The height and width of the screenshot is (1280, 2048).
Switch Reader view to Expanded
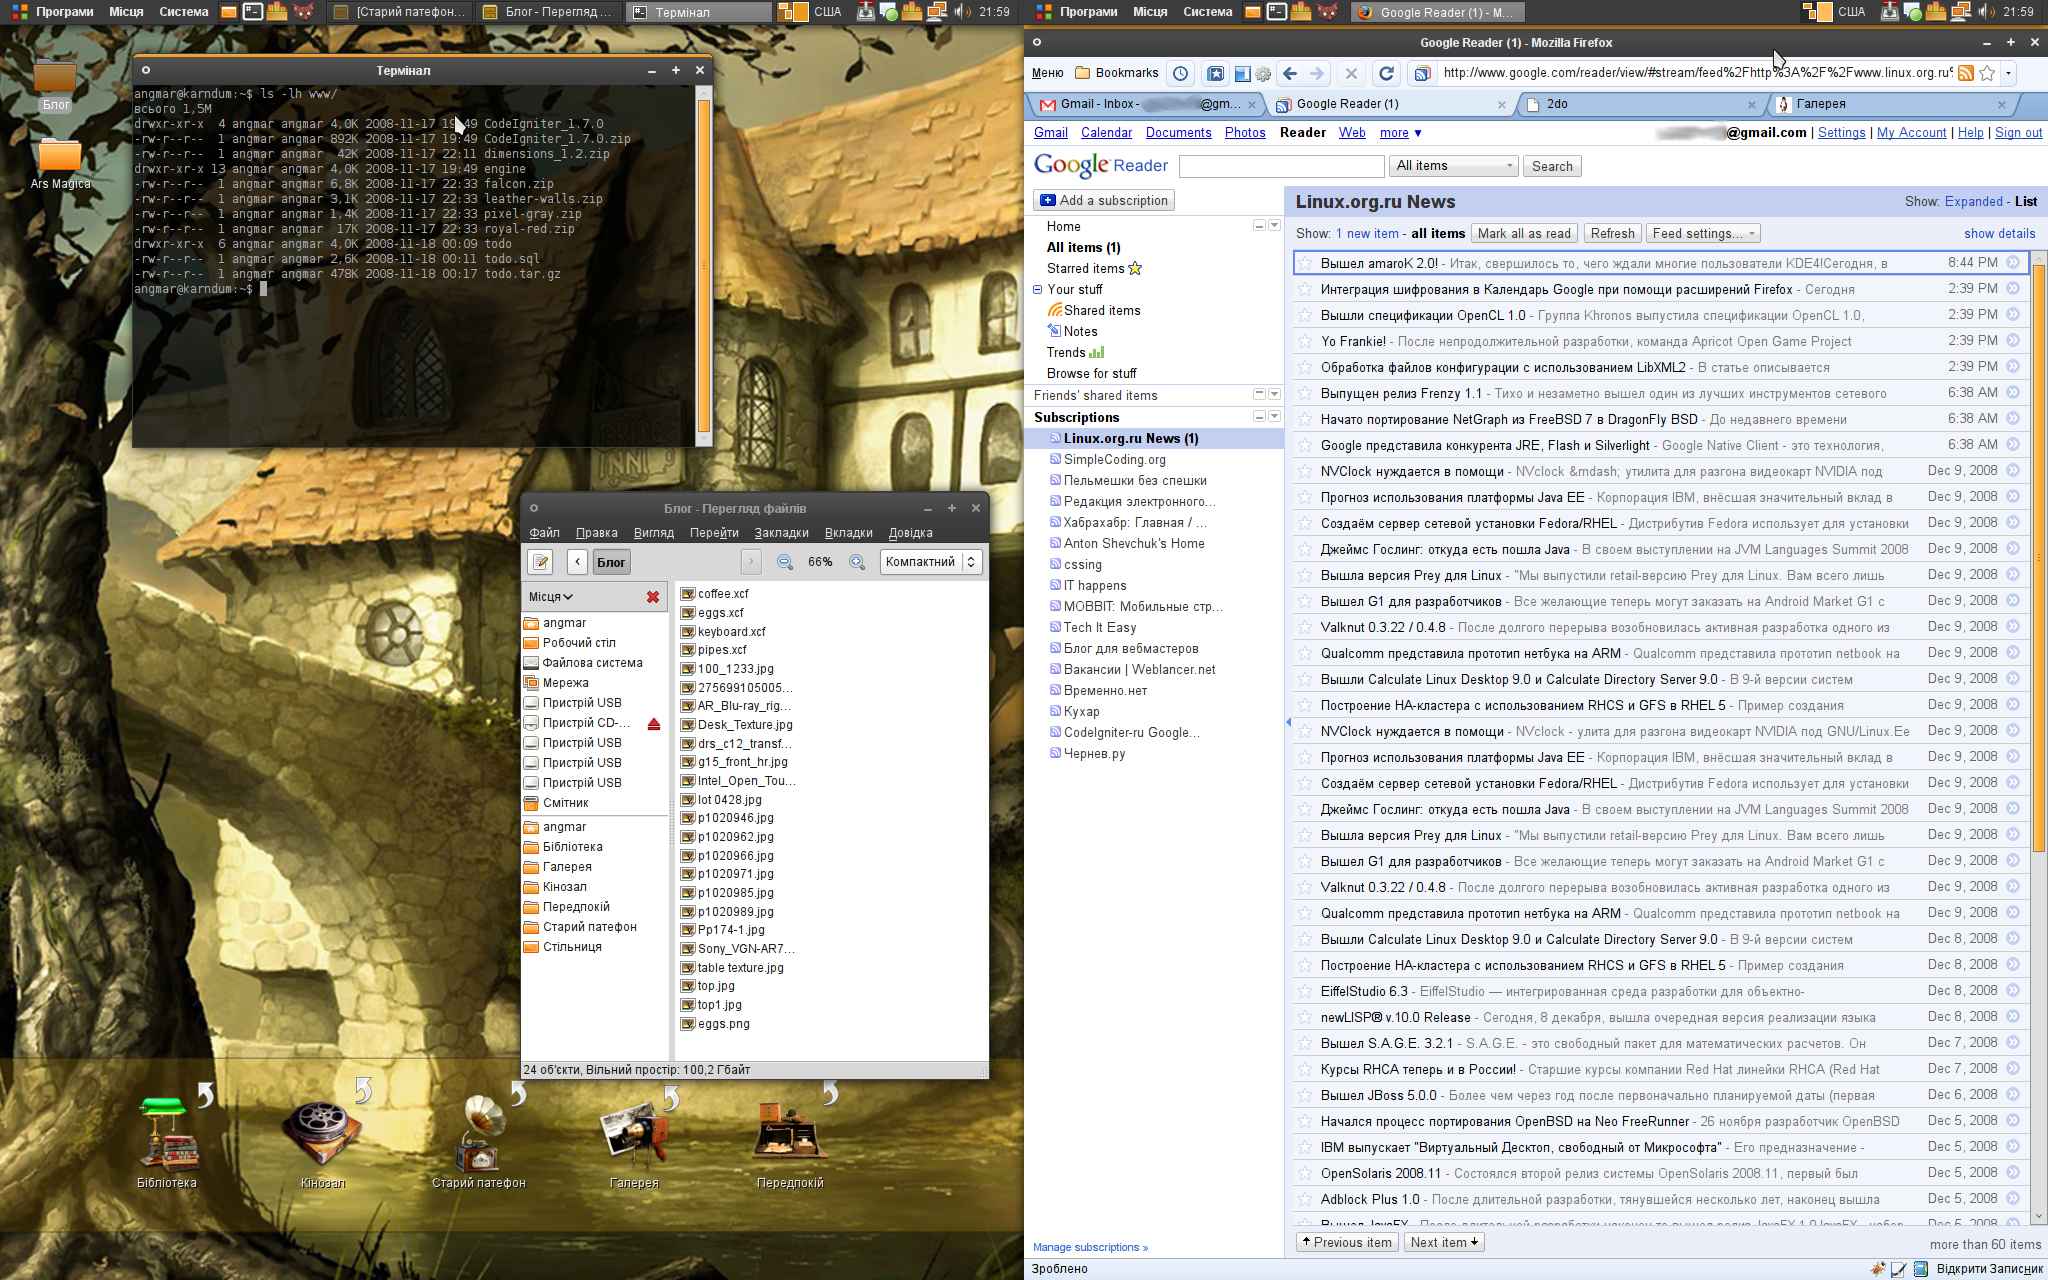[x=1973, y=201]
